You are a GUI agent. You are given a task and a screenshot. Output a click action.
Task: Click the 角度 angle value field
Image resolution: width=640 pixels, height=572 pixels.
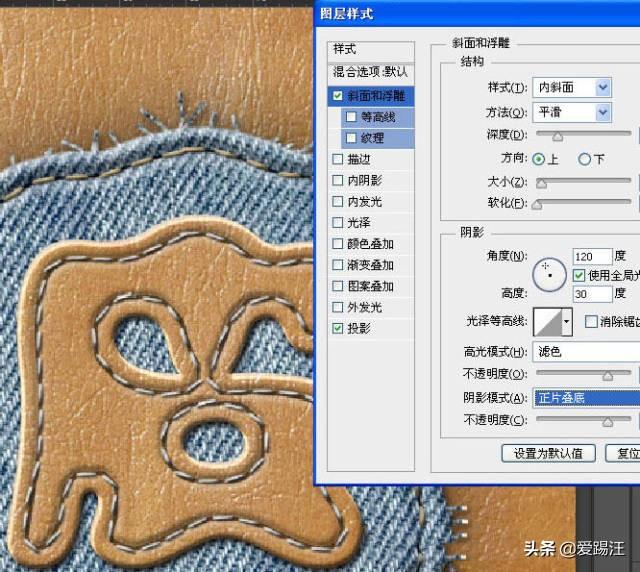[593, 256]
